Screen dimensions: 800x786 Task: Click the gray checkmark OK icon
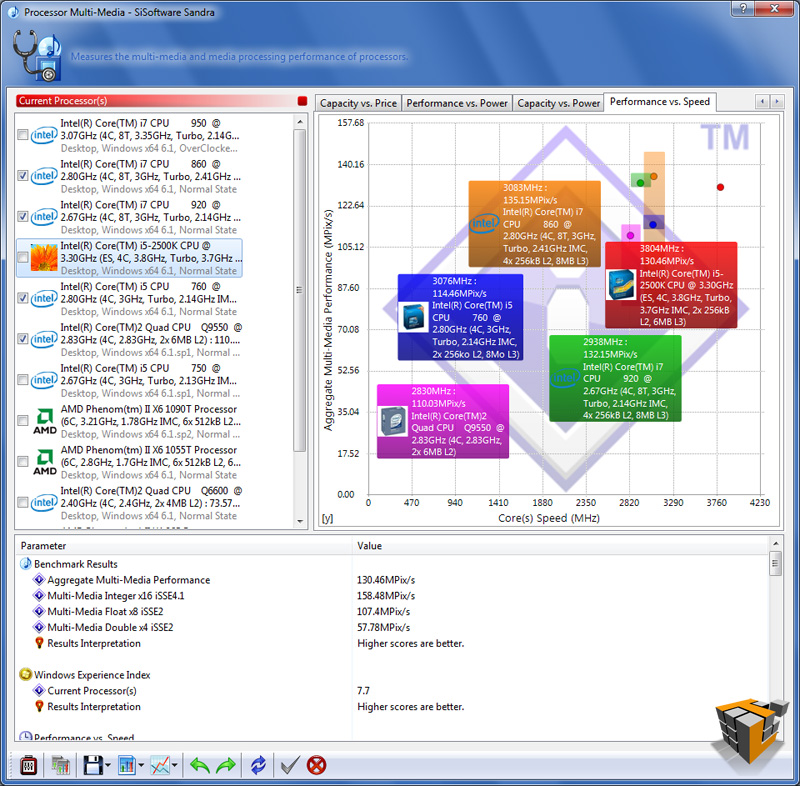point(290,765)
